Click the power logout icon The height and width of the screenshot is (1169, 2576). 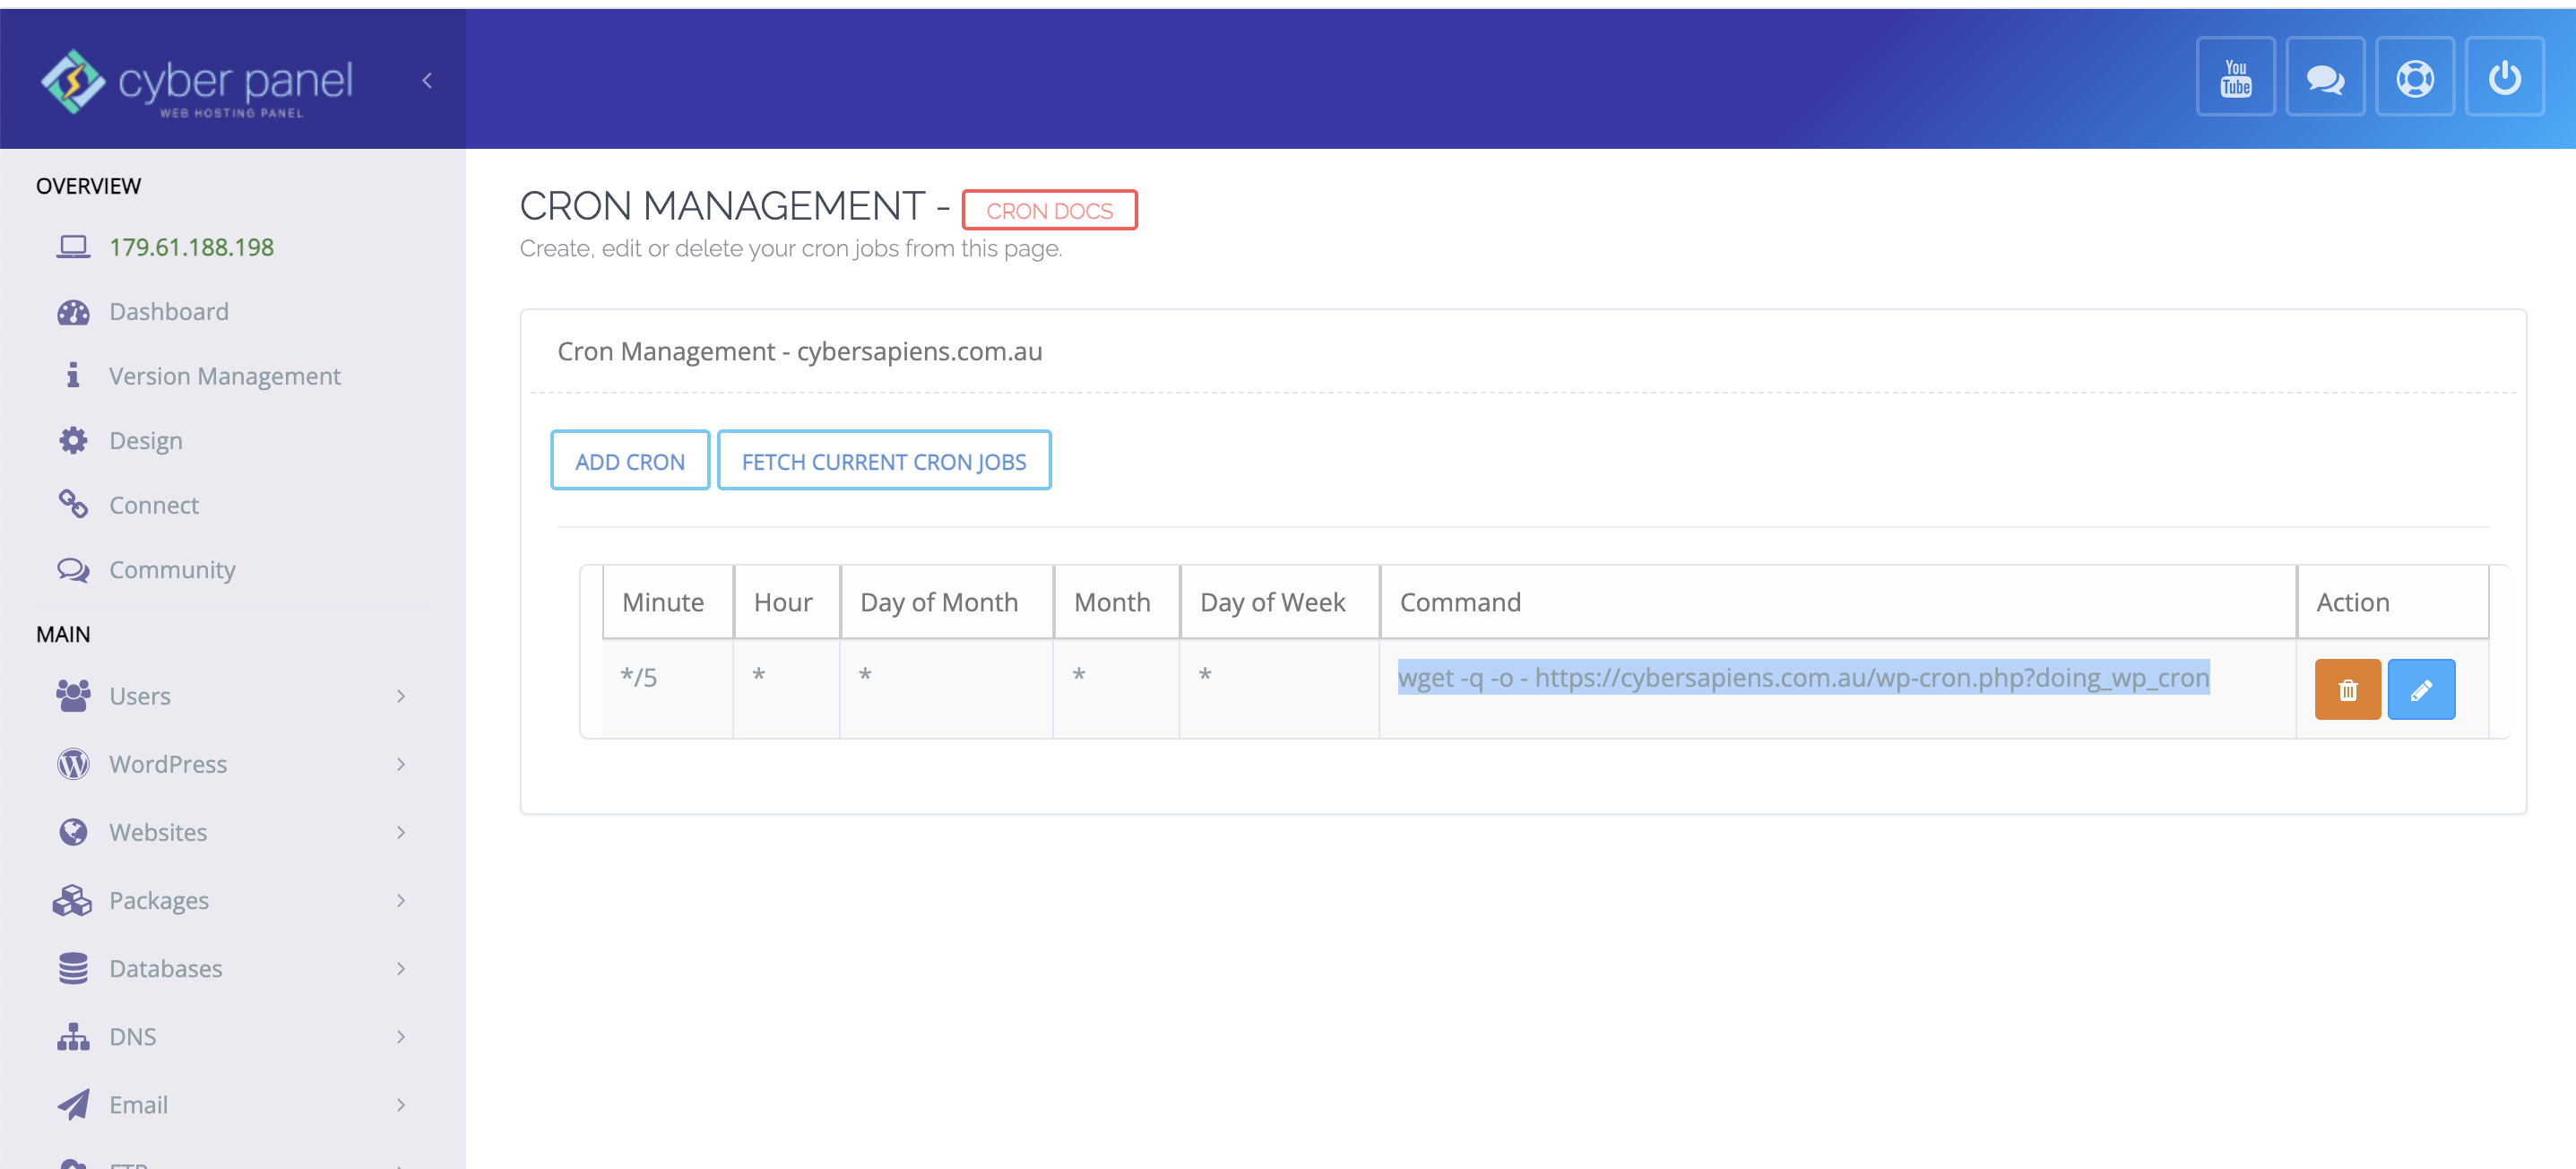tap(2503, 78)
